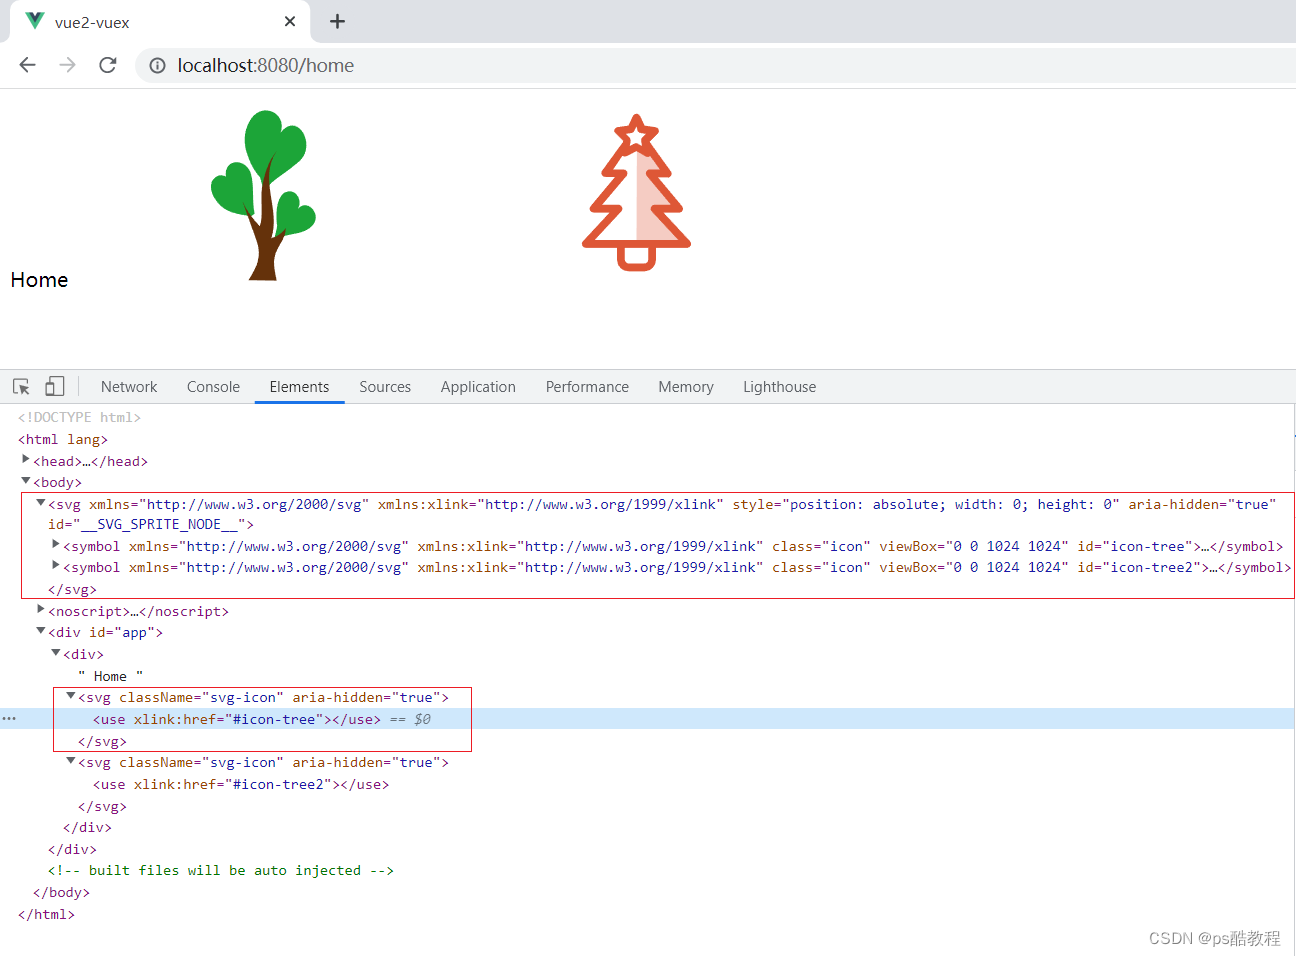Expand the head element node
This screenshot has width=1296, height=956.
pos(25,458)
